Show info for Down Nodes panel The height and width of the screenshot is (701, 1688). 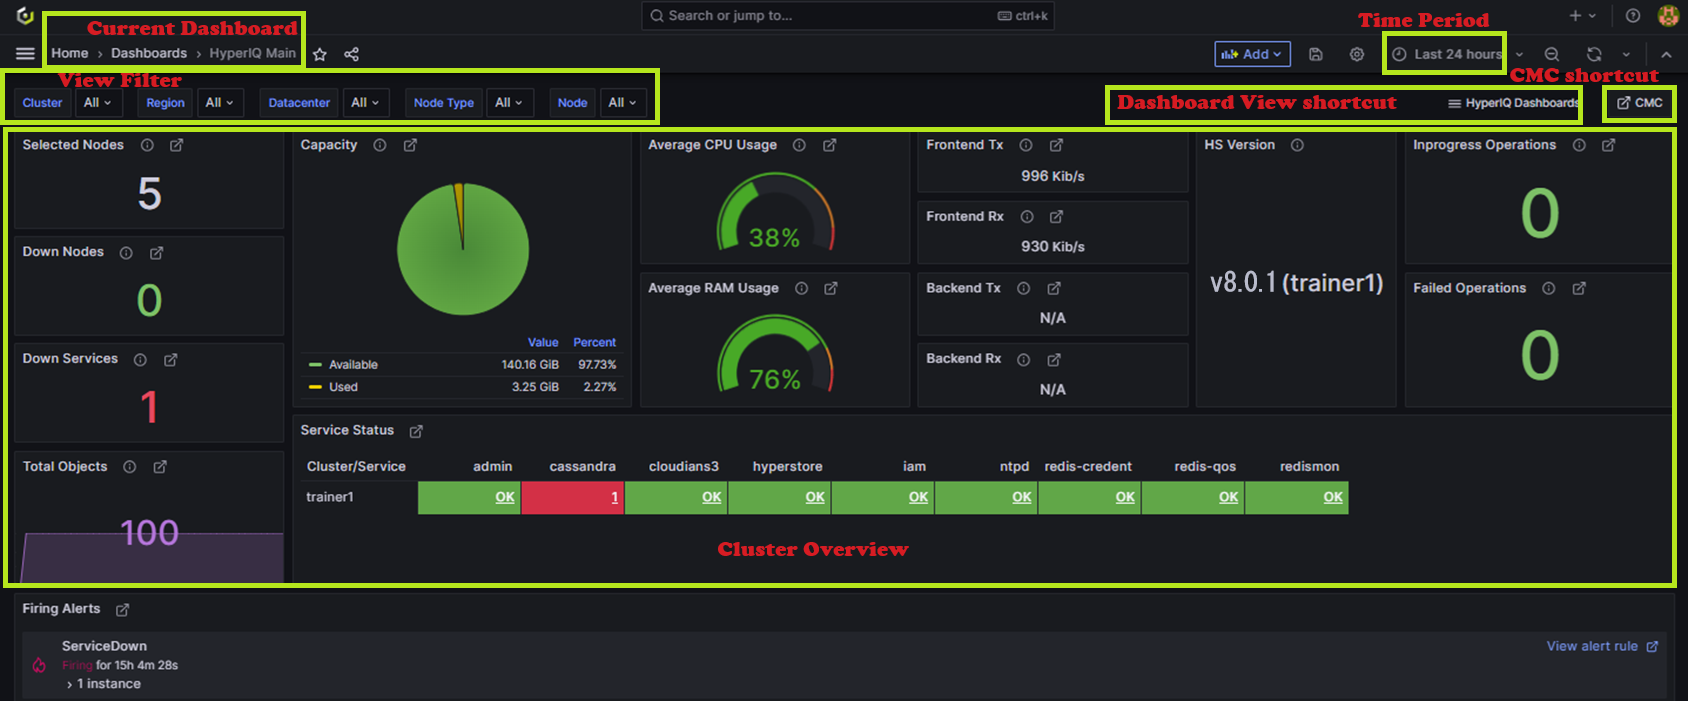(x=126, y=253)
